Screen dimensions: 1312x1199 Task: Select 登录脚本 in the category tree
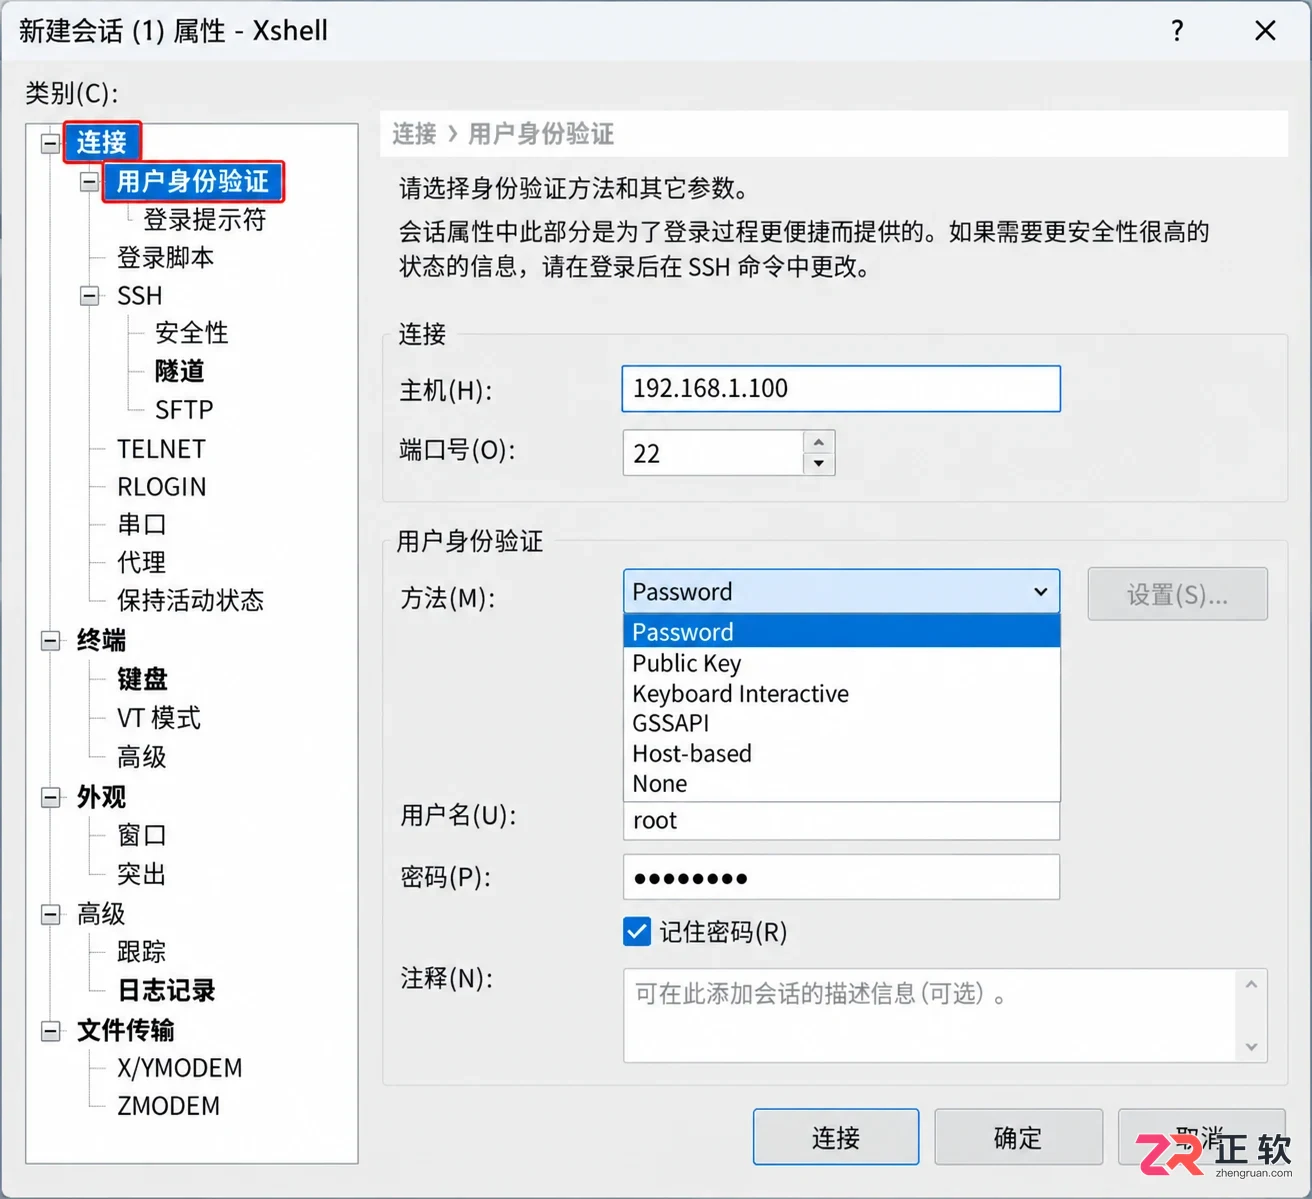[x=165, y=258]
